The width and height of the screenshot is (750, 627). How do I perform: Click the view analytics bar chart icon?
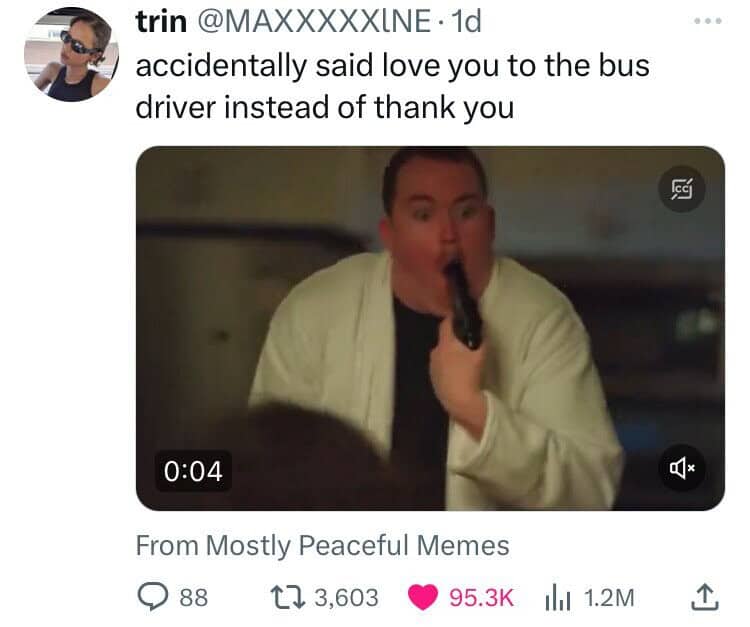point(558,598)
